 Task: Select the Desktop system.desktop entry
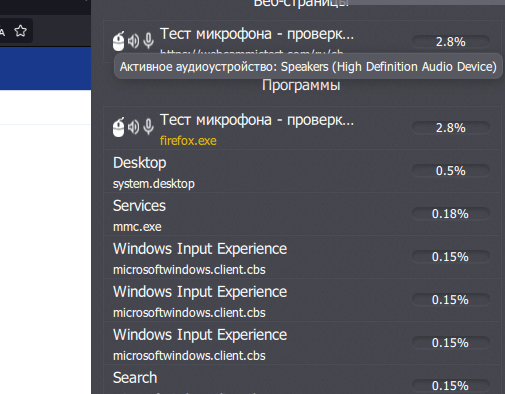point(302,171)
